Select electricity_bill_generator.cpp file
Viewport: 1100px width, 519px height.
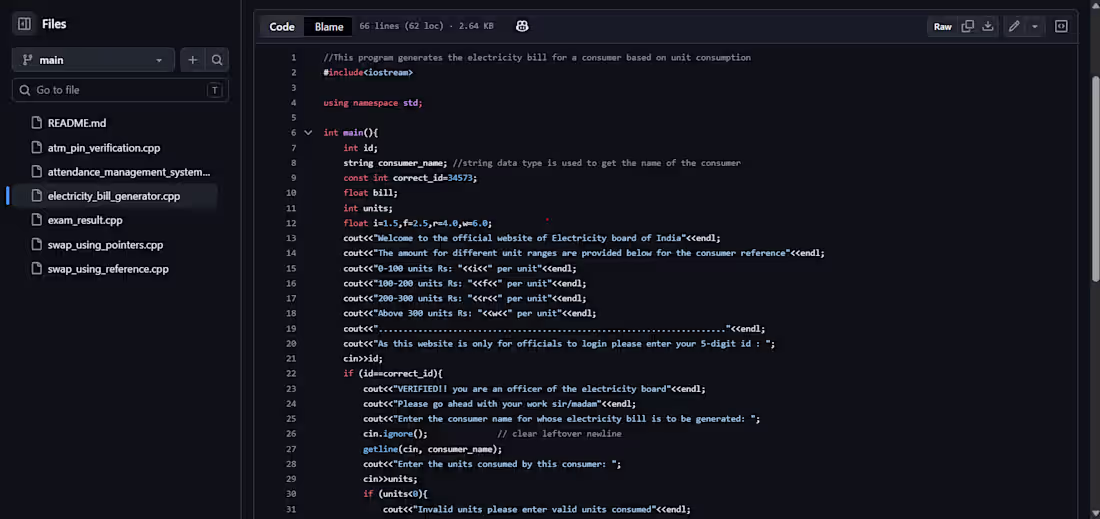tap(114, 196)
